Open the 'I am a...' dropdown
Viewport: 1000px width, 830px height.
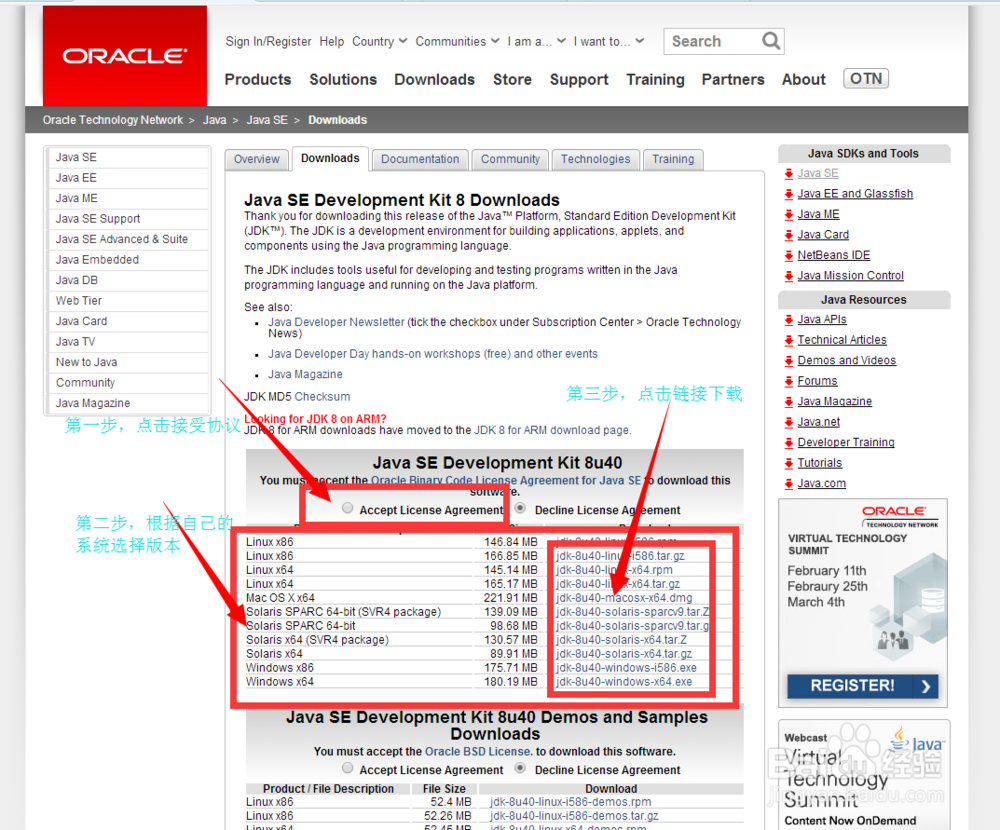tap(536, 41)
